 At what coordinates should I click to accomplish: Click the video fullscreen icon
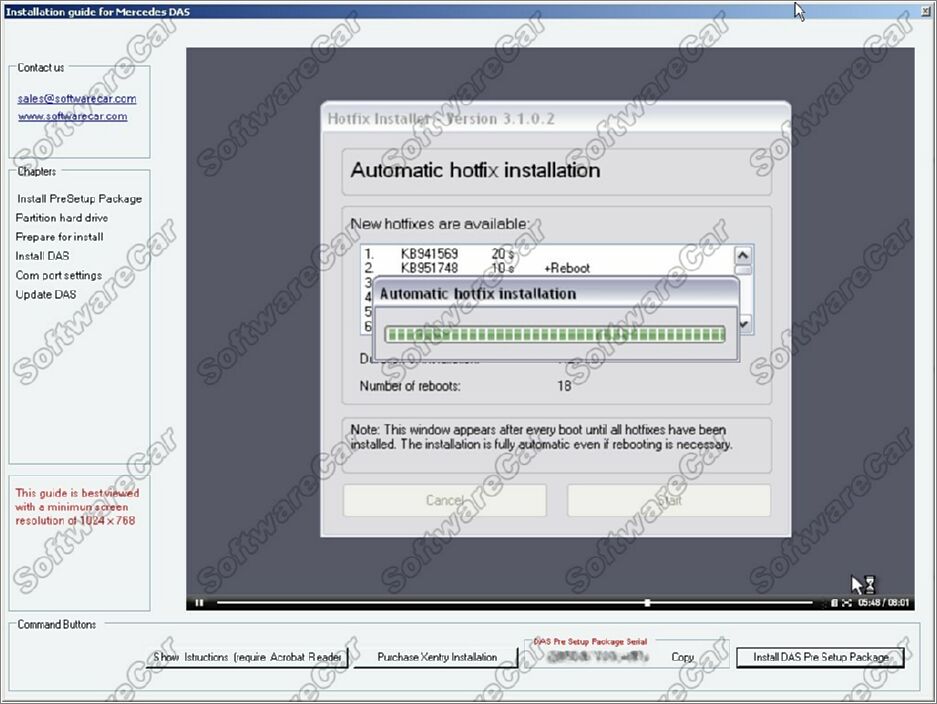(847, 603)
